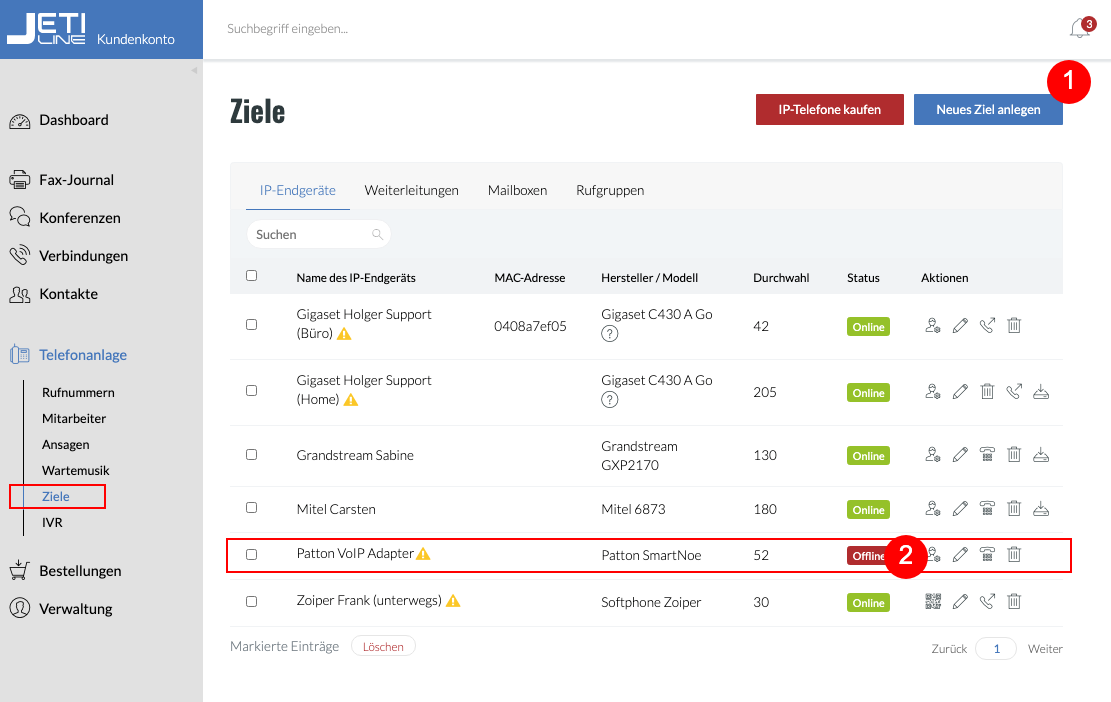Click call icon for Gigaset Holger Support (Home)
Viewport: 1111px width, 702px height.
tap(1014, 391)
